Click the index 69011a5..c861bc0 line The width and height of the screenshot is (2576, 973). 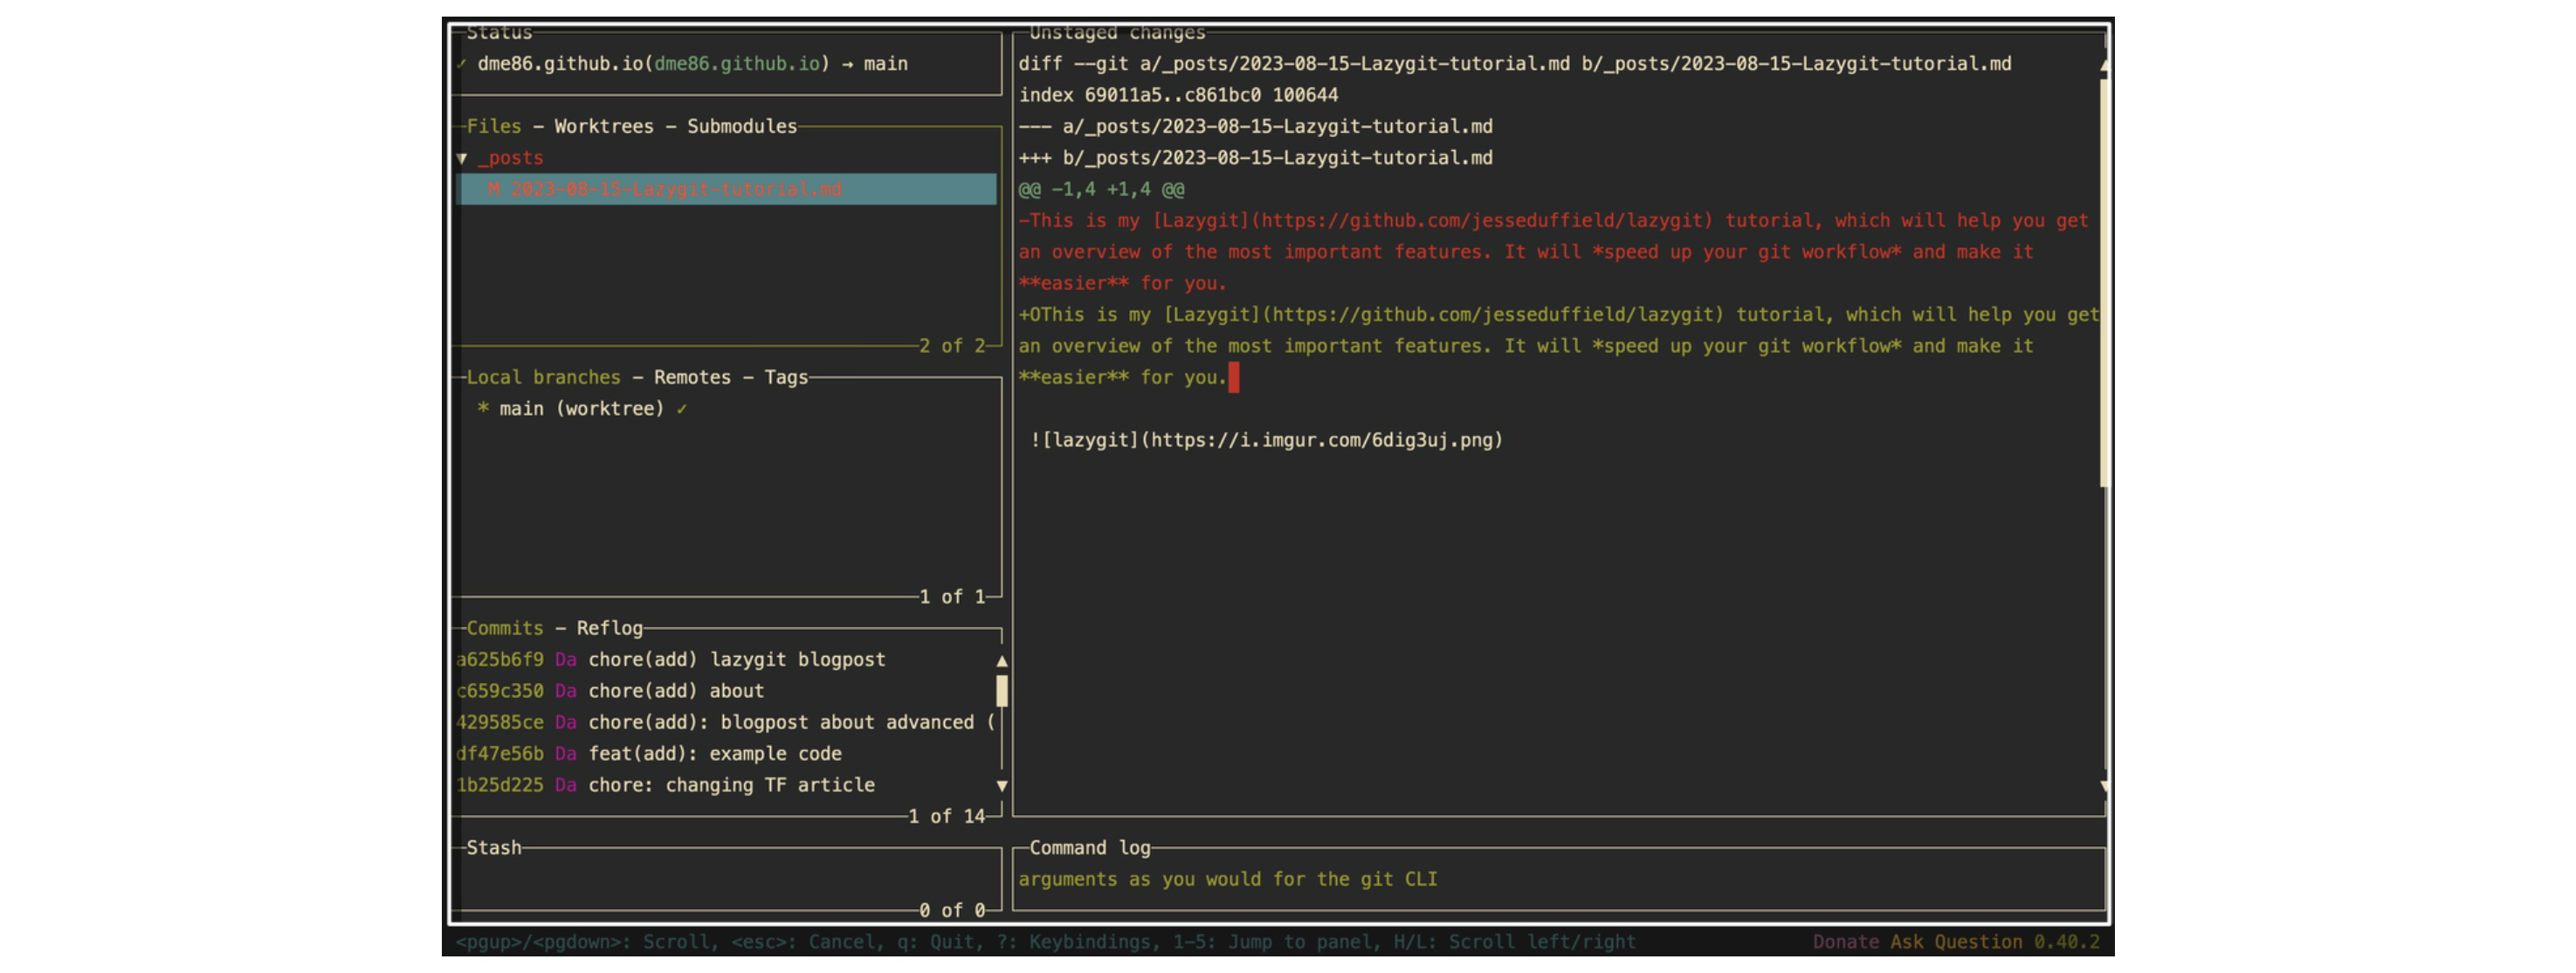(x=1178, y=95)
